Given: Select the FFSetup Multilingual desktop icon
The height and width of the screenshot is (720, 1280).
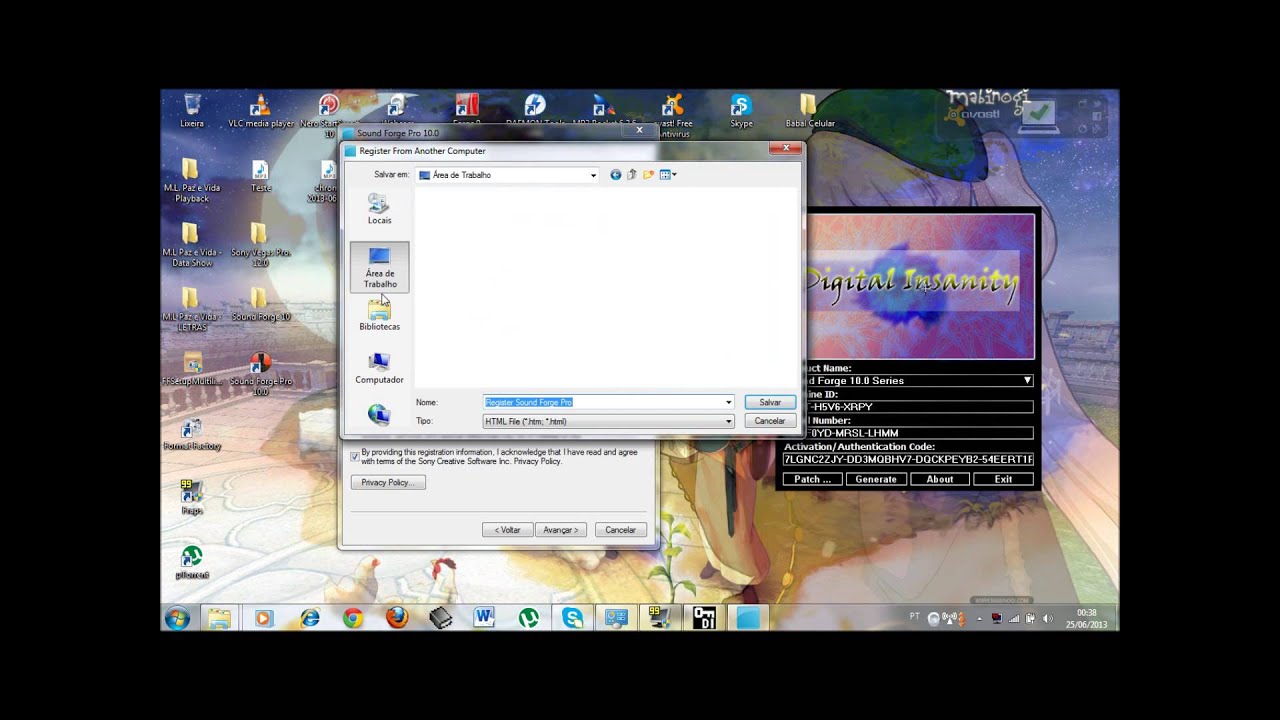Looking at the screenshot, I should [x=192, y=369].
